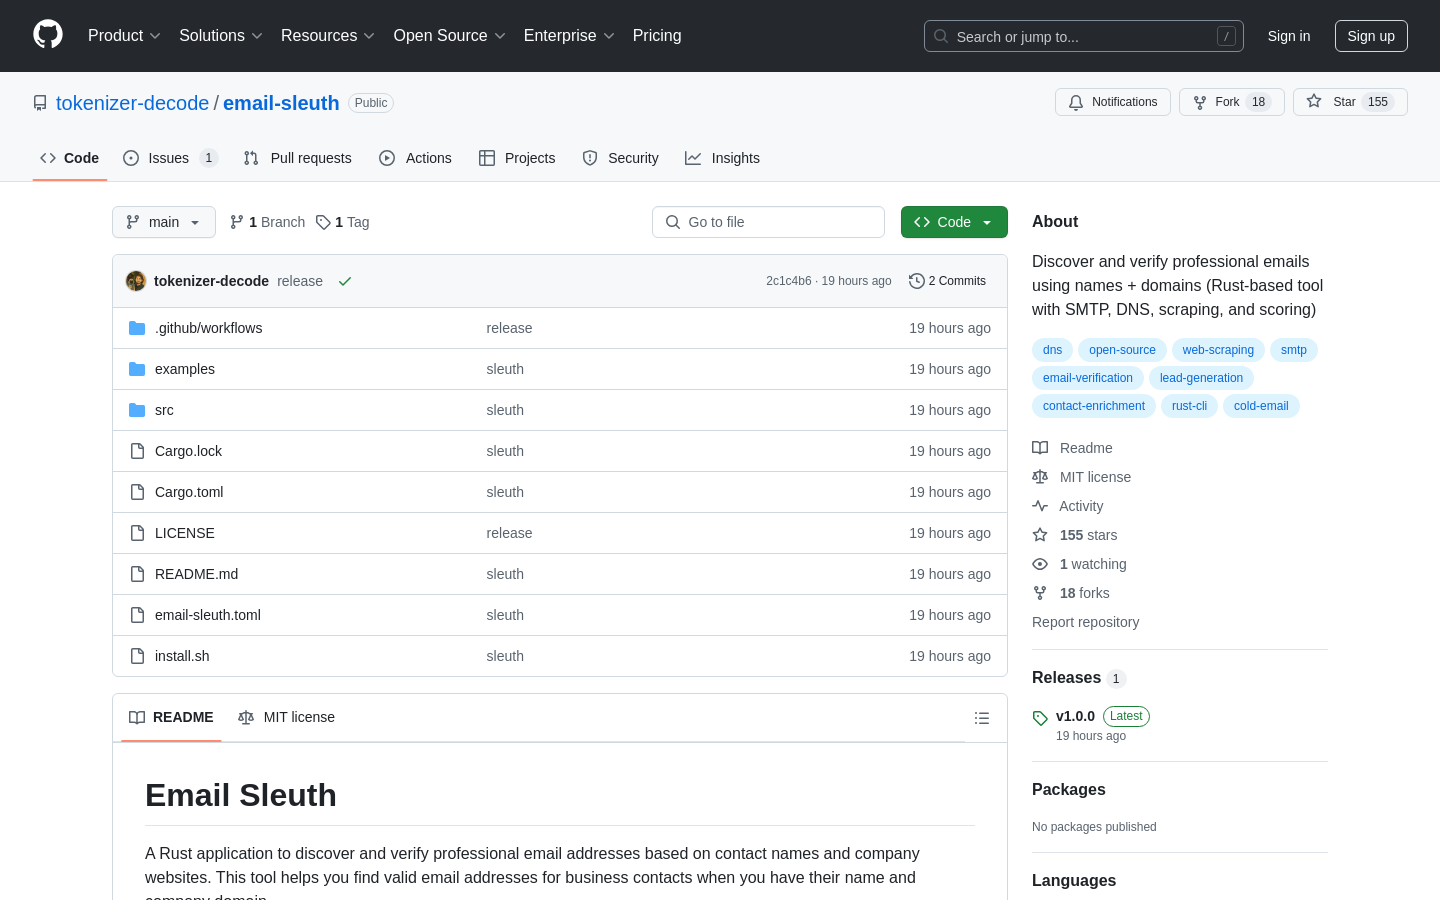Open the Product dropdown menu
Image resolution: width=1440 pixels, height=900 pixels.
pos(124,36)
